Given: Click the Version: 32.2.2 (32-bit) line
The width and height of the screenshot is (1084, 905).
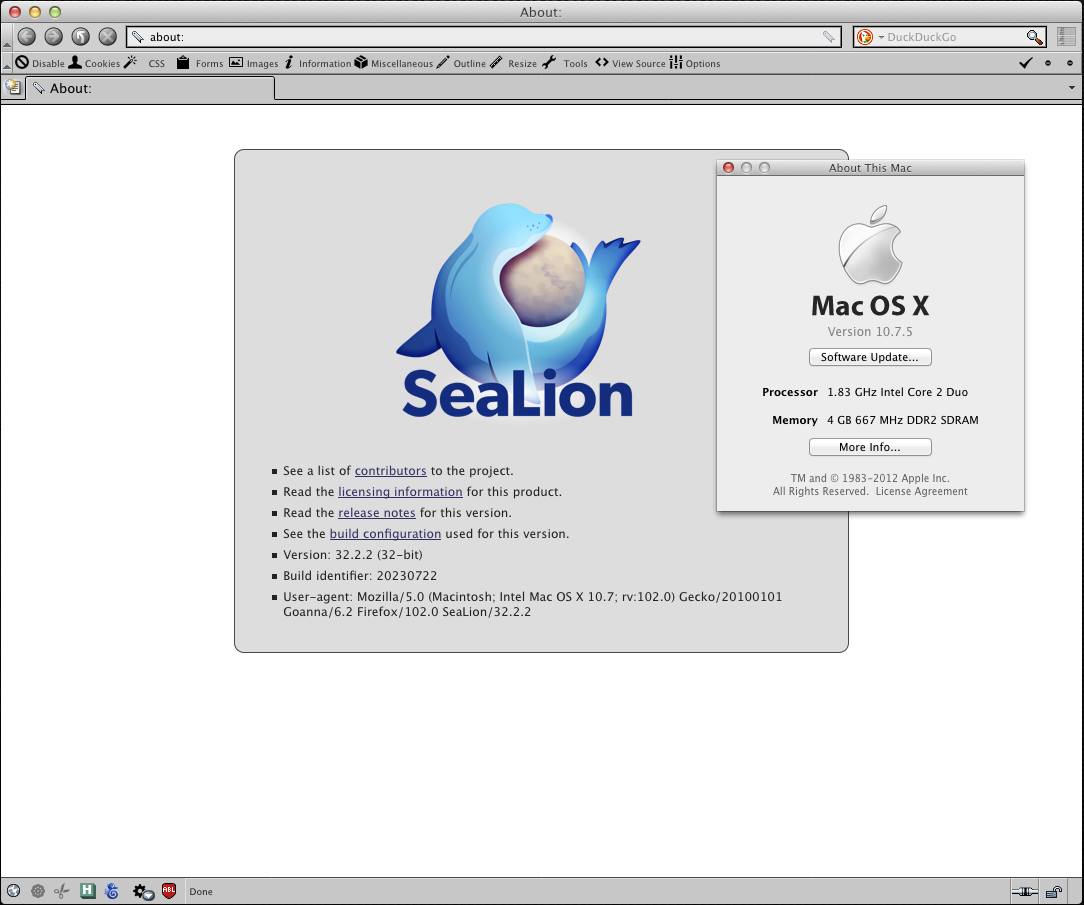Looking at the screenshot, I should [353, 554].
